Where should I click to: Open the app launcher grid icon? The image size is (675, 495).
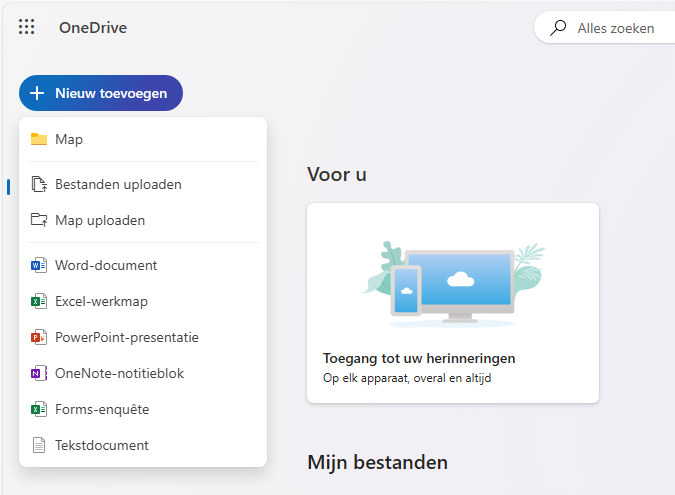tap(27, 27)
